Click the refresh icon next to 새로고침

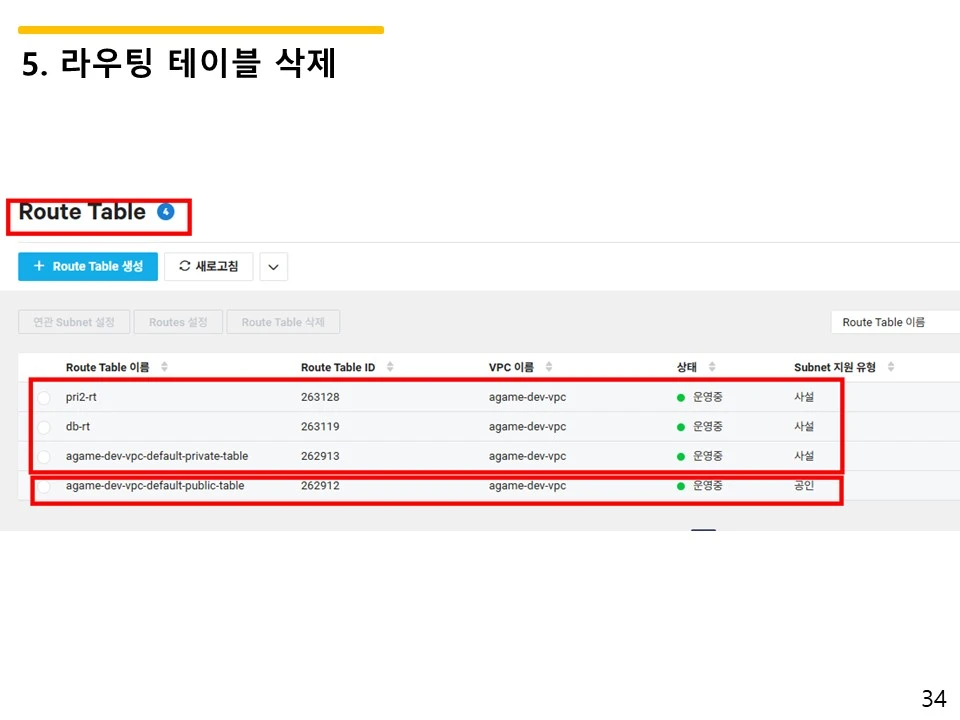point(185,266)
